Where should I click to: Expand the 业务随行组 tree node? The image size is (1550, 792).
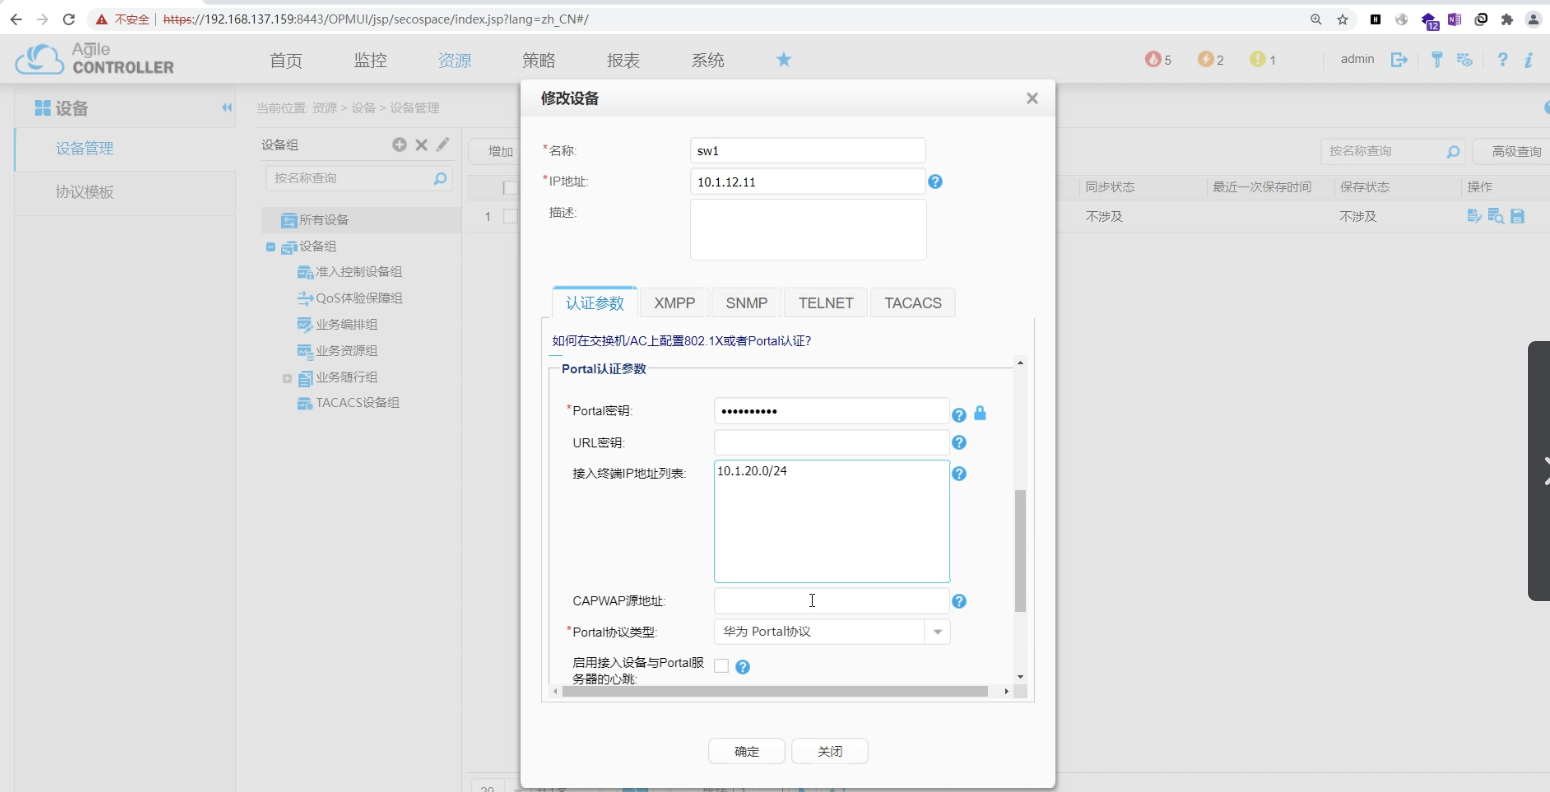tap(287, 378)
